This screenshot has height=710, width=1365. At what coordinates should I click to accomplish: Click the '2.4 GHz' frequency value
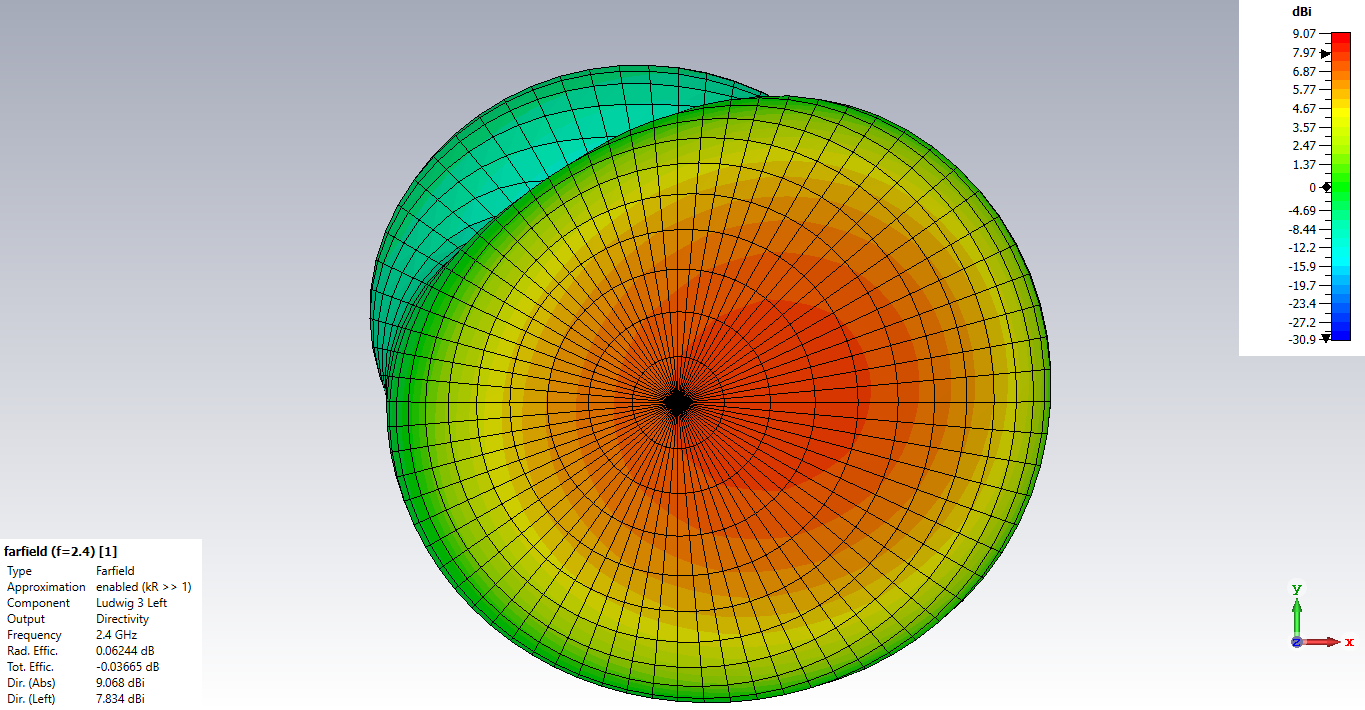point(116,635)
